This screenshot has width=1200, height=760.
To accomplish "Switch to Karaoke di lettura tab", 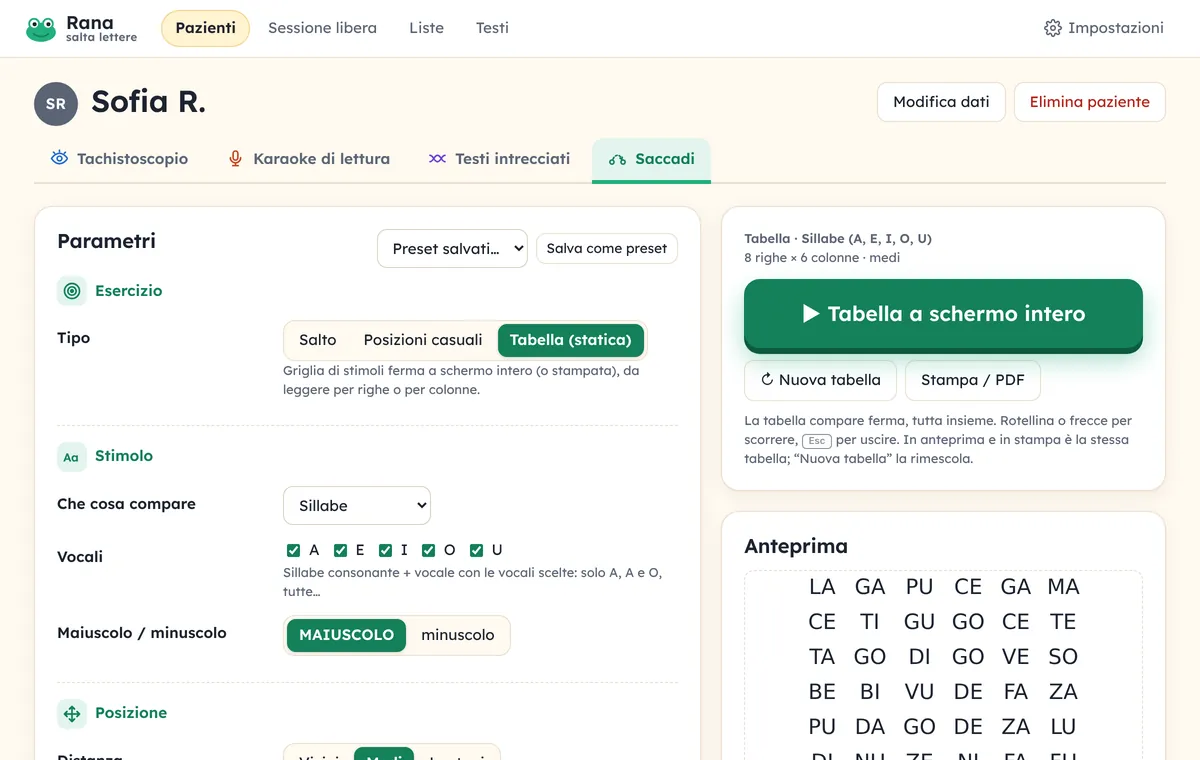I will [308, 159].
